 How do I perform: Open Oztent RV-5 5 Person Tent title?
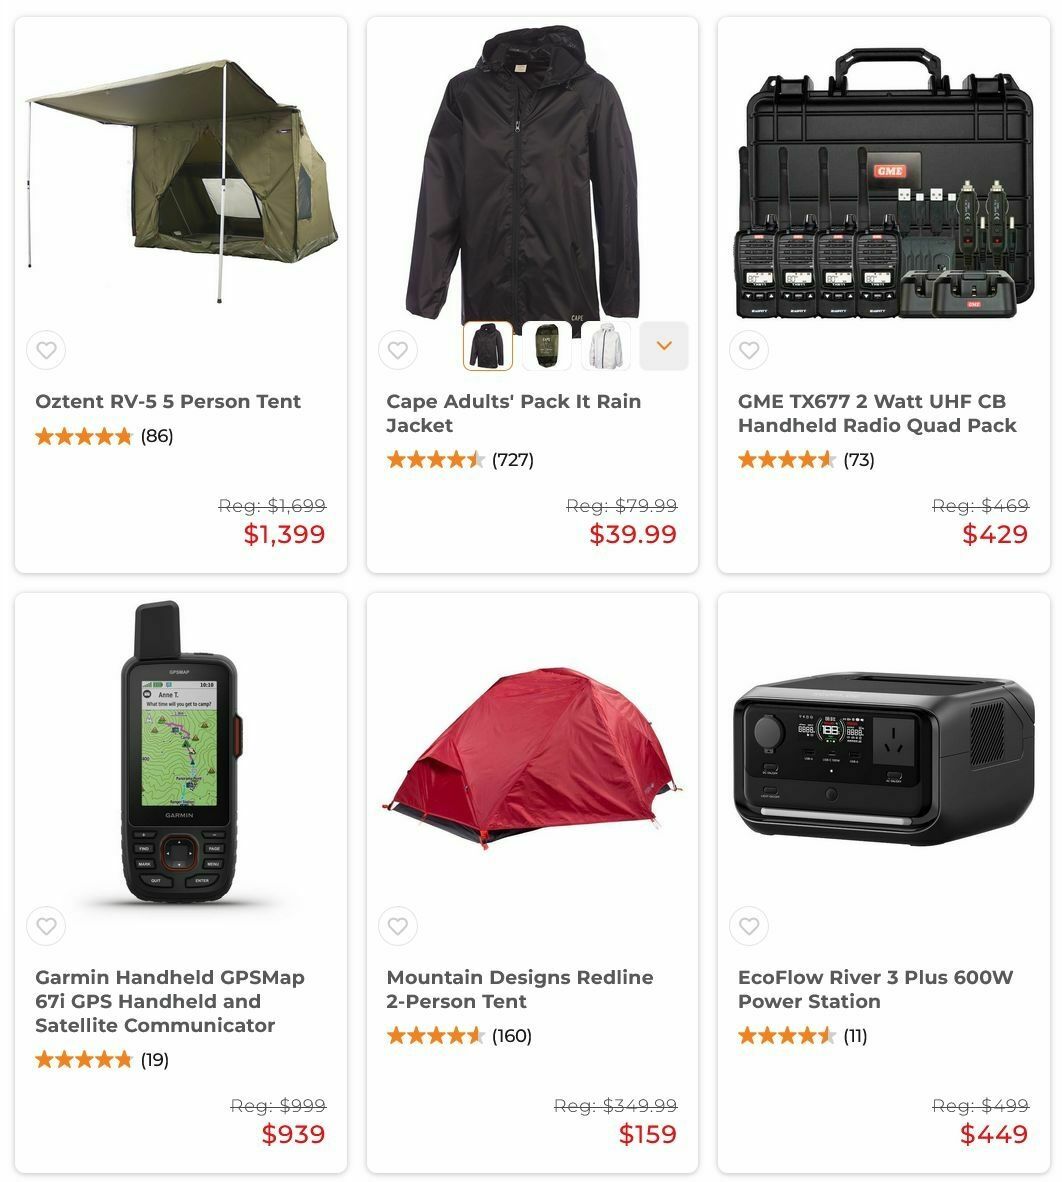coord(168,401)
